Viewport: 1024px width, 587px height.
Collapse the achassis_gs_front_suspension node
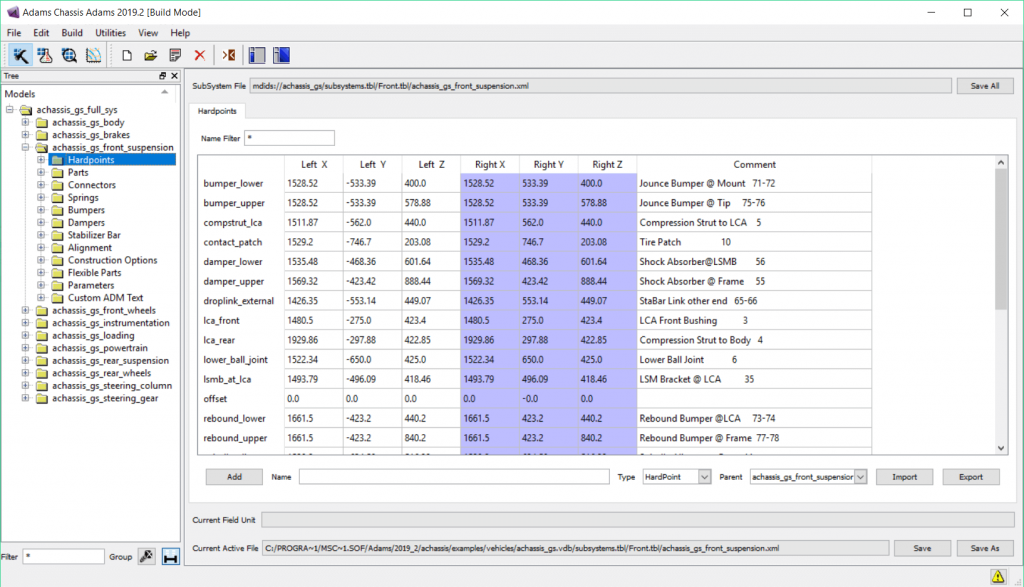(x=25, y=148)
